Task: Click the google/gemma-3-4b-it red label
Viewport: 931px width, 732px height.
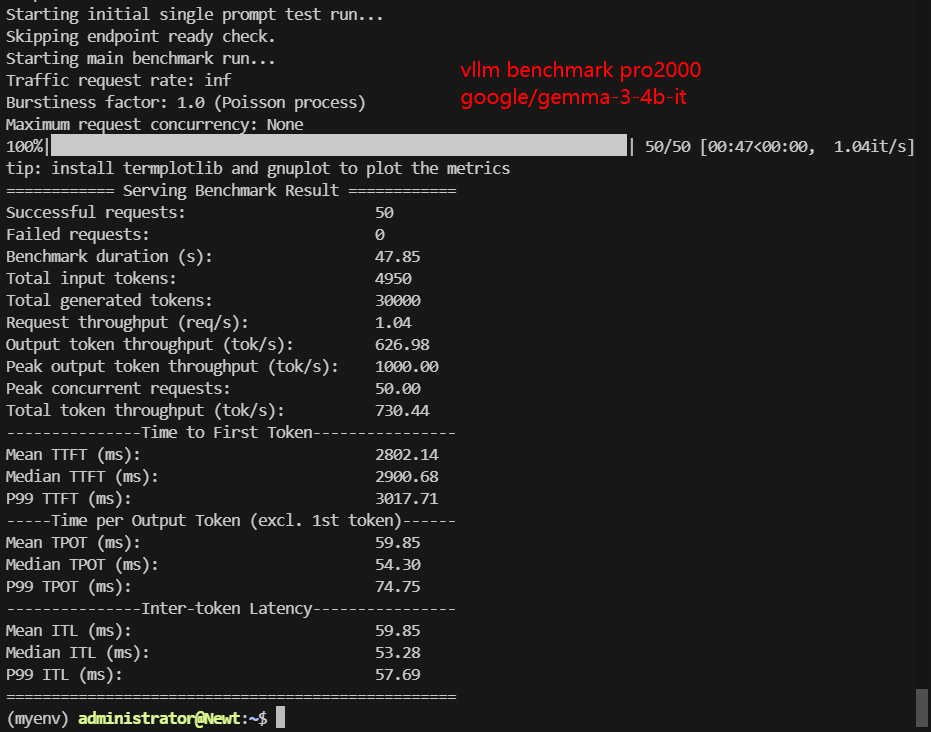Action: point(574,97)
